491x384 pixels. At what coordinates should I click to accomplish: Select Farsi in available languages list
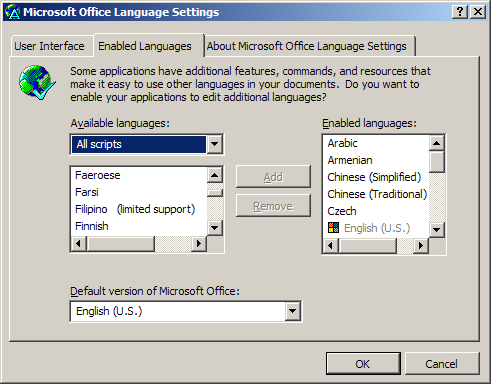coord(87,192)
